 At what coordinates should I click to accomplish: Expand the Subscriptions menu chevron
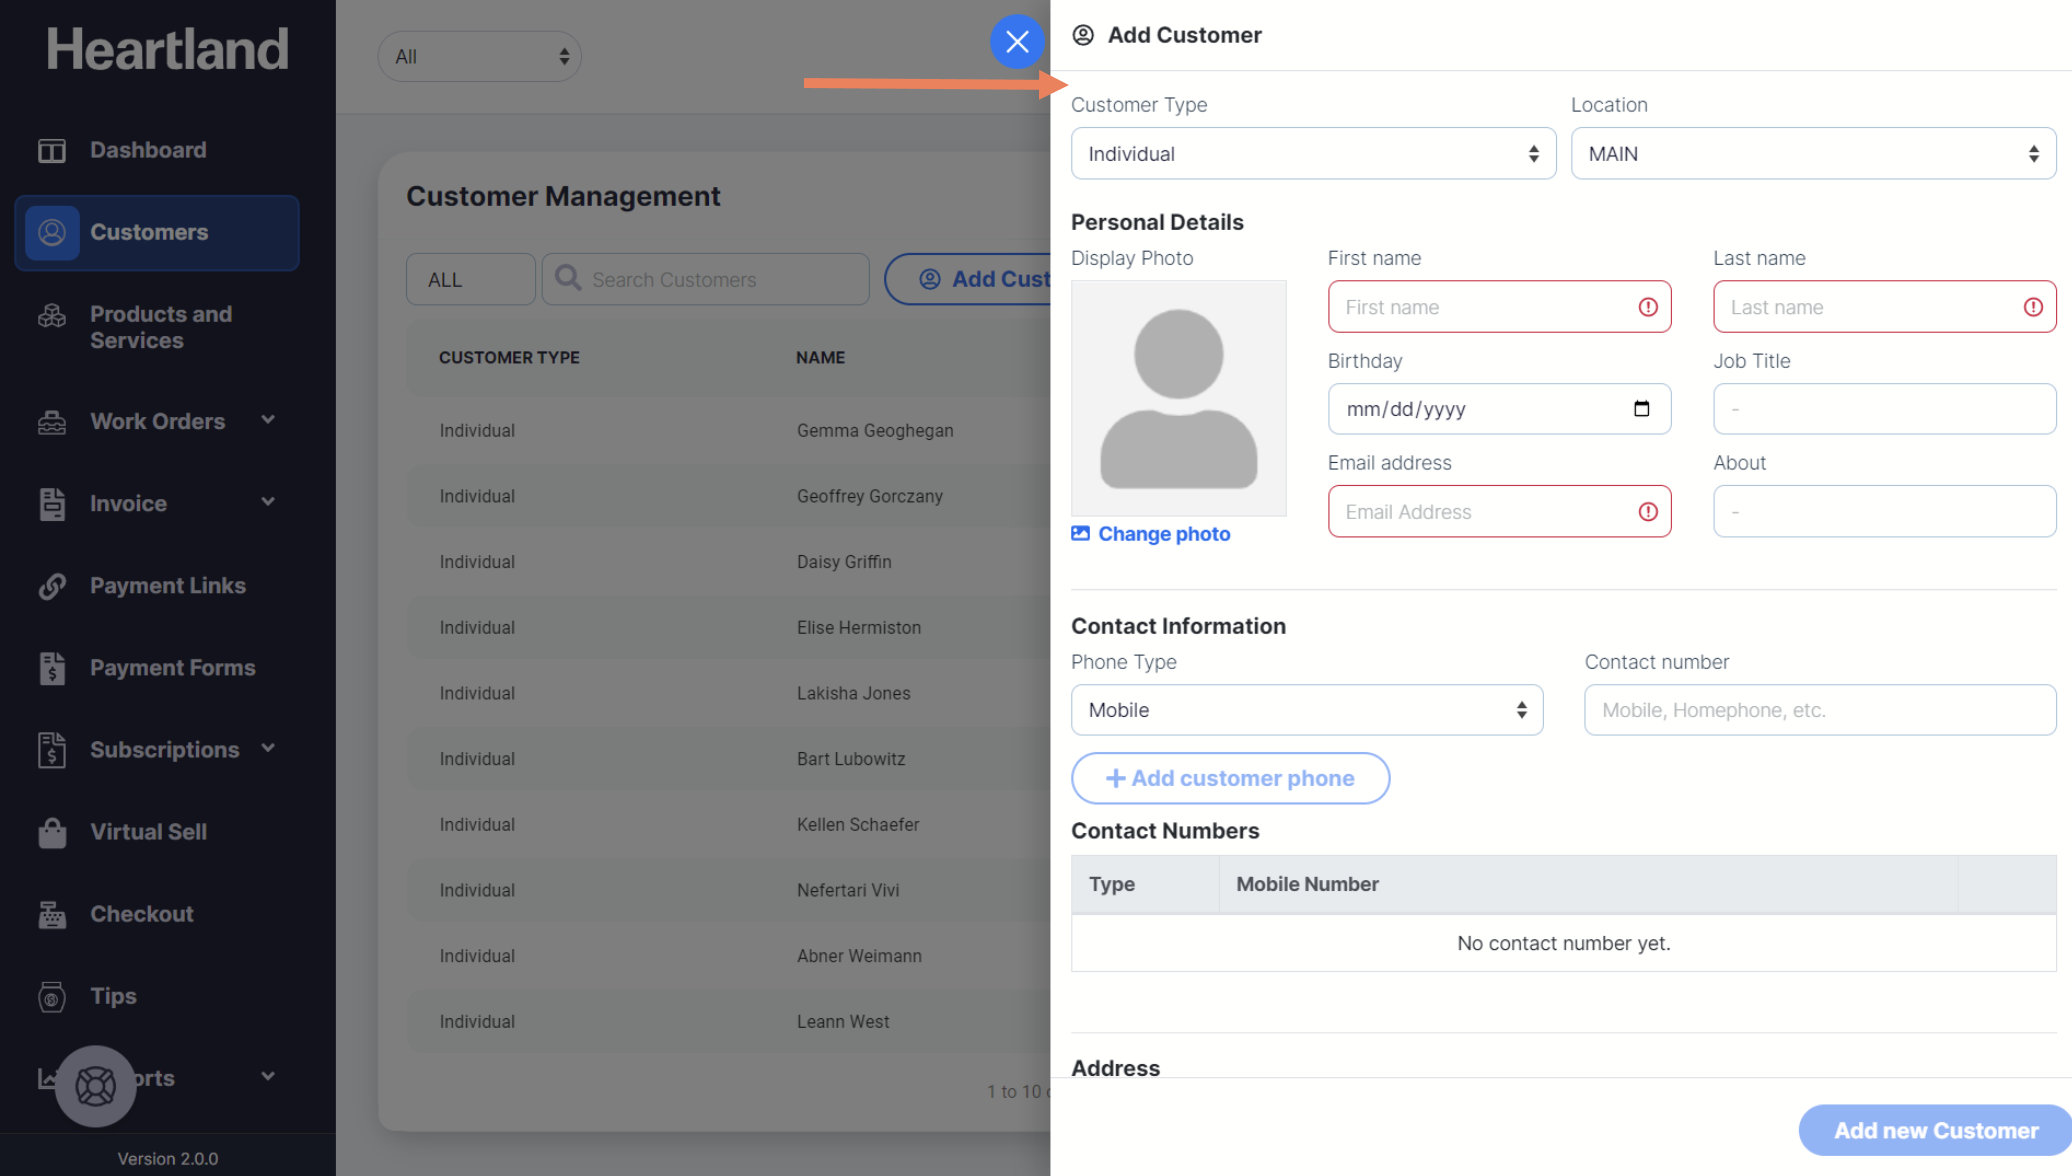[268, 748]
